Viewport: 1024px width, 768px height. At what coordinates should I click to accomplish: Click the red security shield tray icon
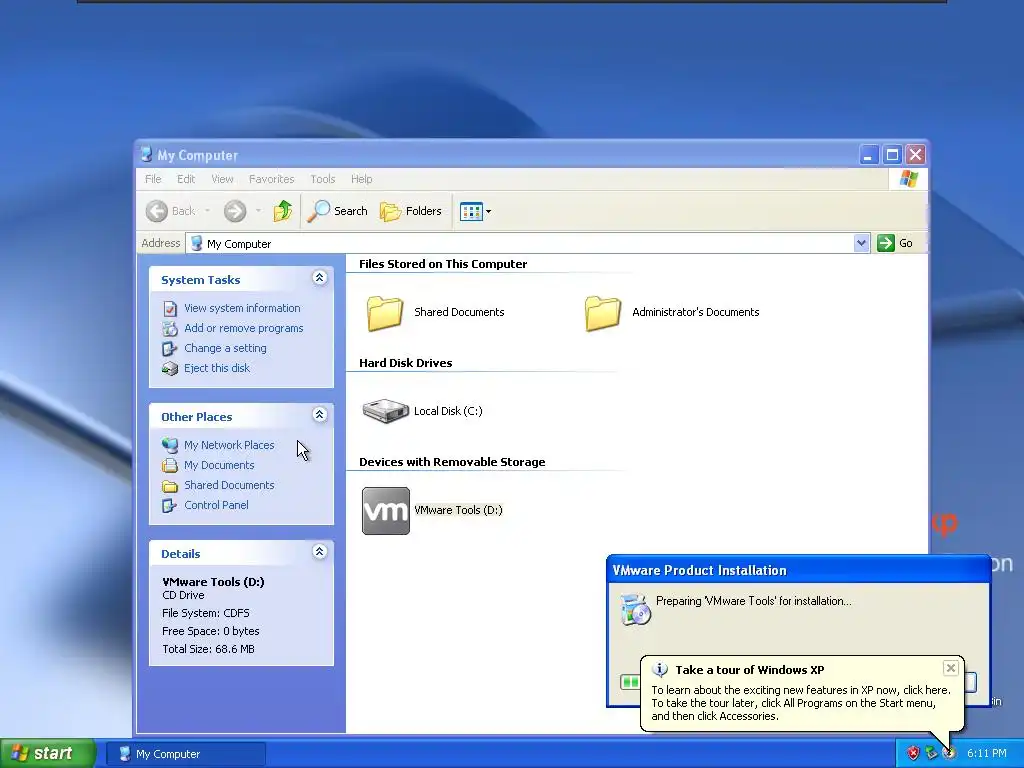[x=913, y=754]
